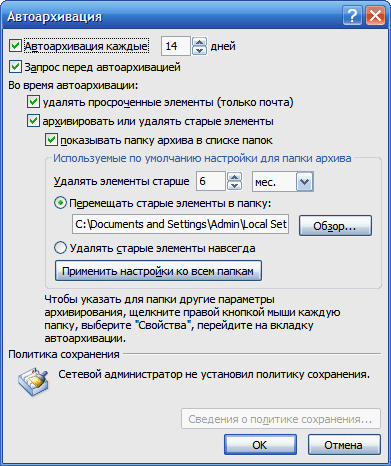Increase 'Удалять элементы старше' value with up arrow
The image size is (391, 466).
point(234,177)
